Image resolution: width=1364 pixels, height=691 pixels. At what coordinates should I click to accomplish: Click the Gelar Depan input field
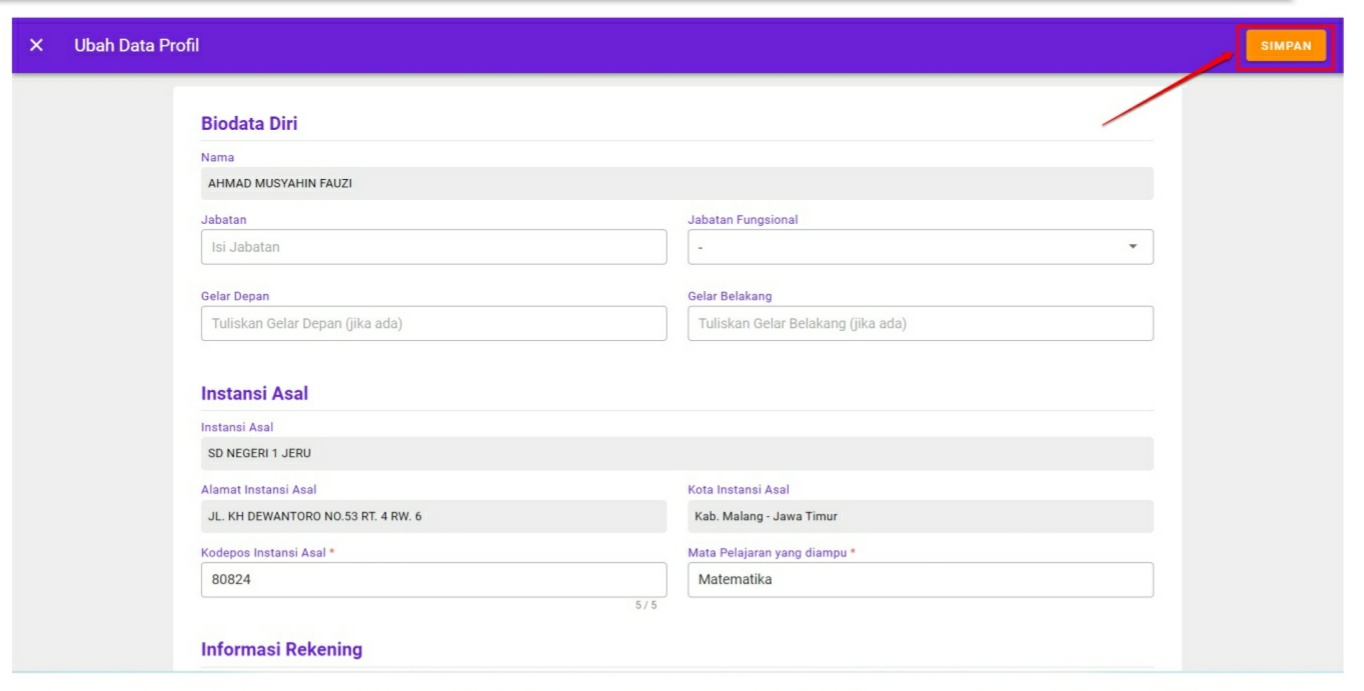tap(433, 323)
